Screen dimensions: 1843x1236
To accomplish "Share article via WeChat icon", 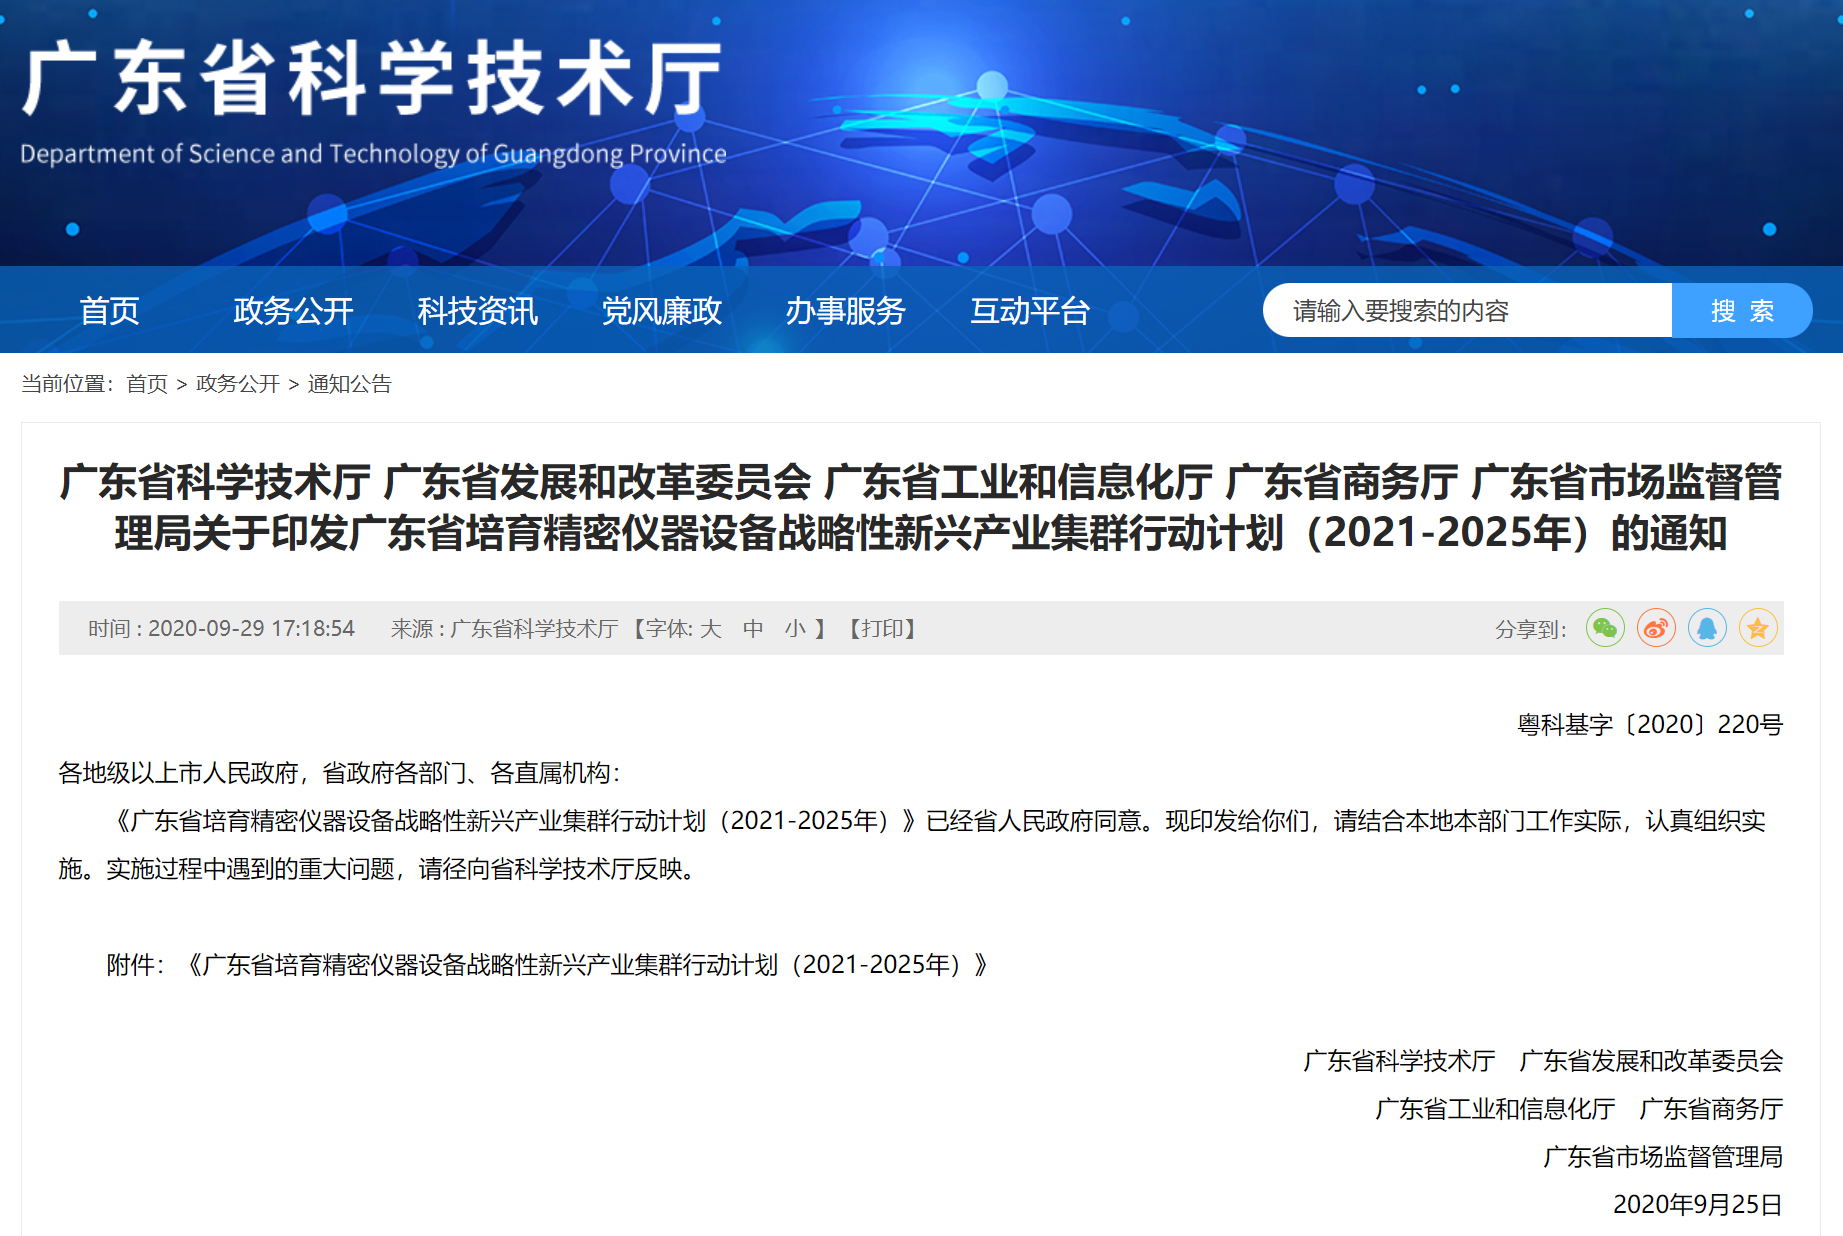I will 1605,628.
